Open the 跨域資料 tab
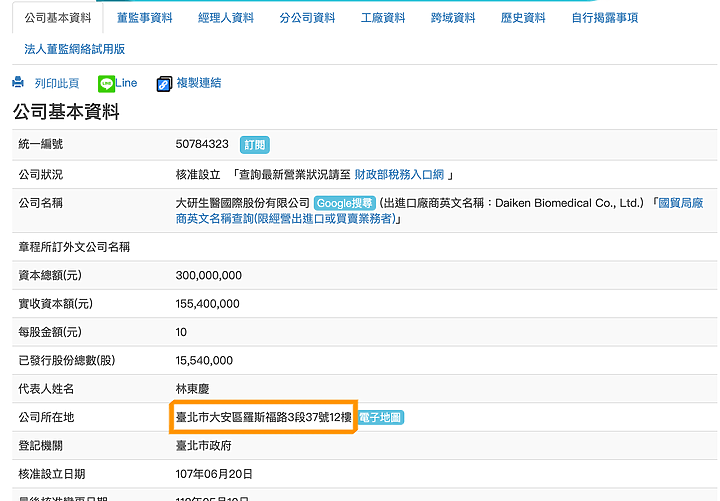The height and width of the screenshot is (501, 720). [x=453, y=18]
